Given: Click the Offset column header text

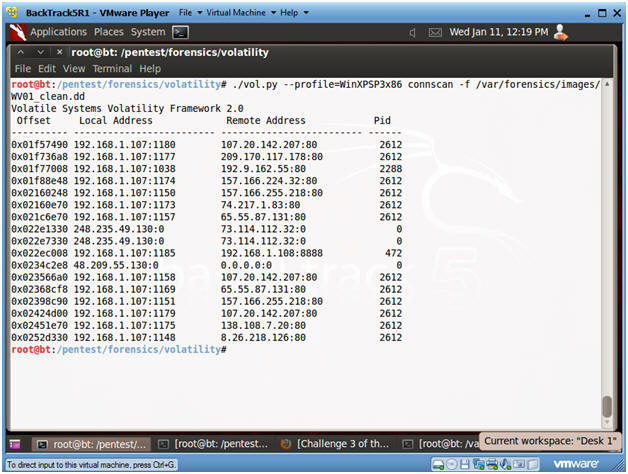Looking at the screenshot, I should click(x=34, y=121).
